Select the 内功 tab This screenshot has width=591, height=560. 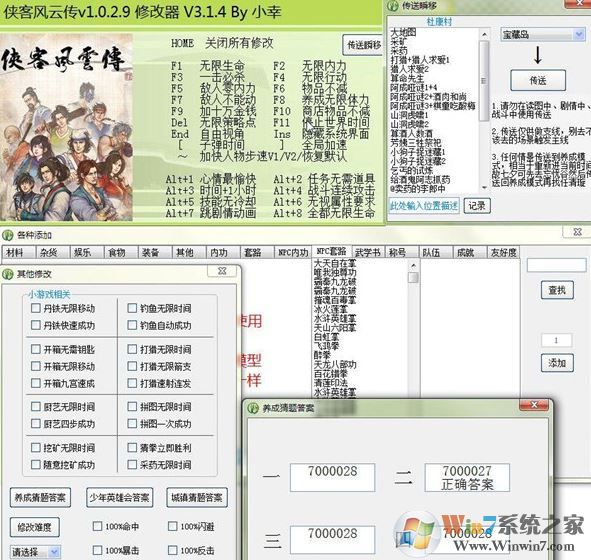tap(223, 252)
